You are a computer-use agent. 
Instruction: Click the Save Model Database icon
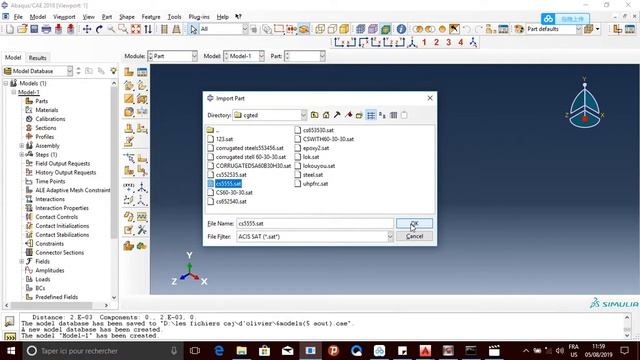click(34, 29)
